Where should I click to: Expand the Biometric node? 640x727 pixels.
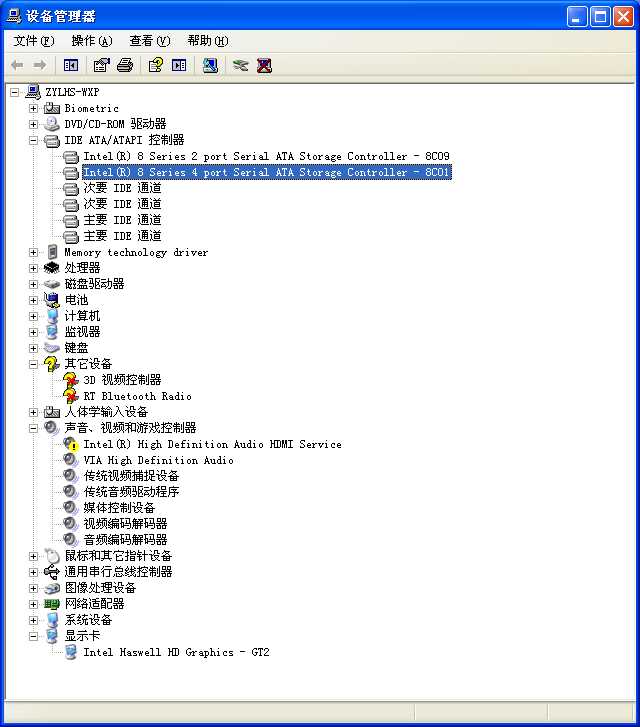tap(33, 108)
